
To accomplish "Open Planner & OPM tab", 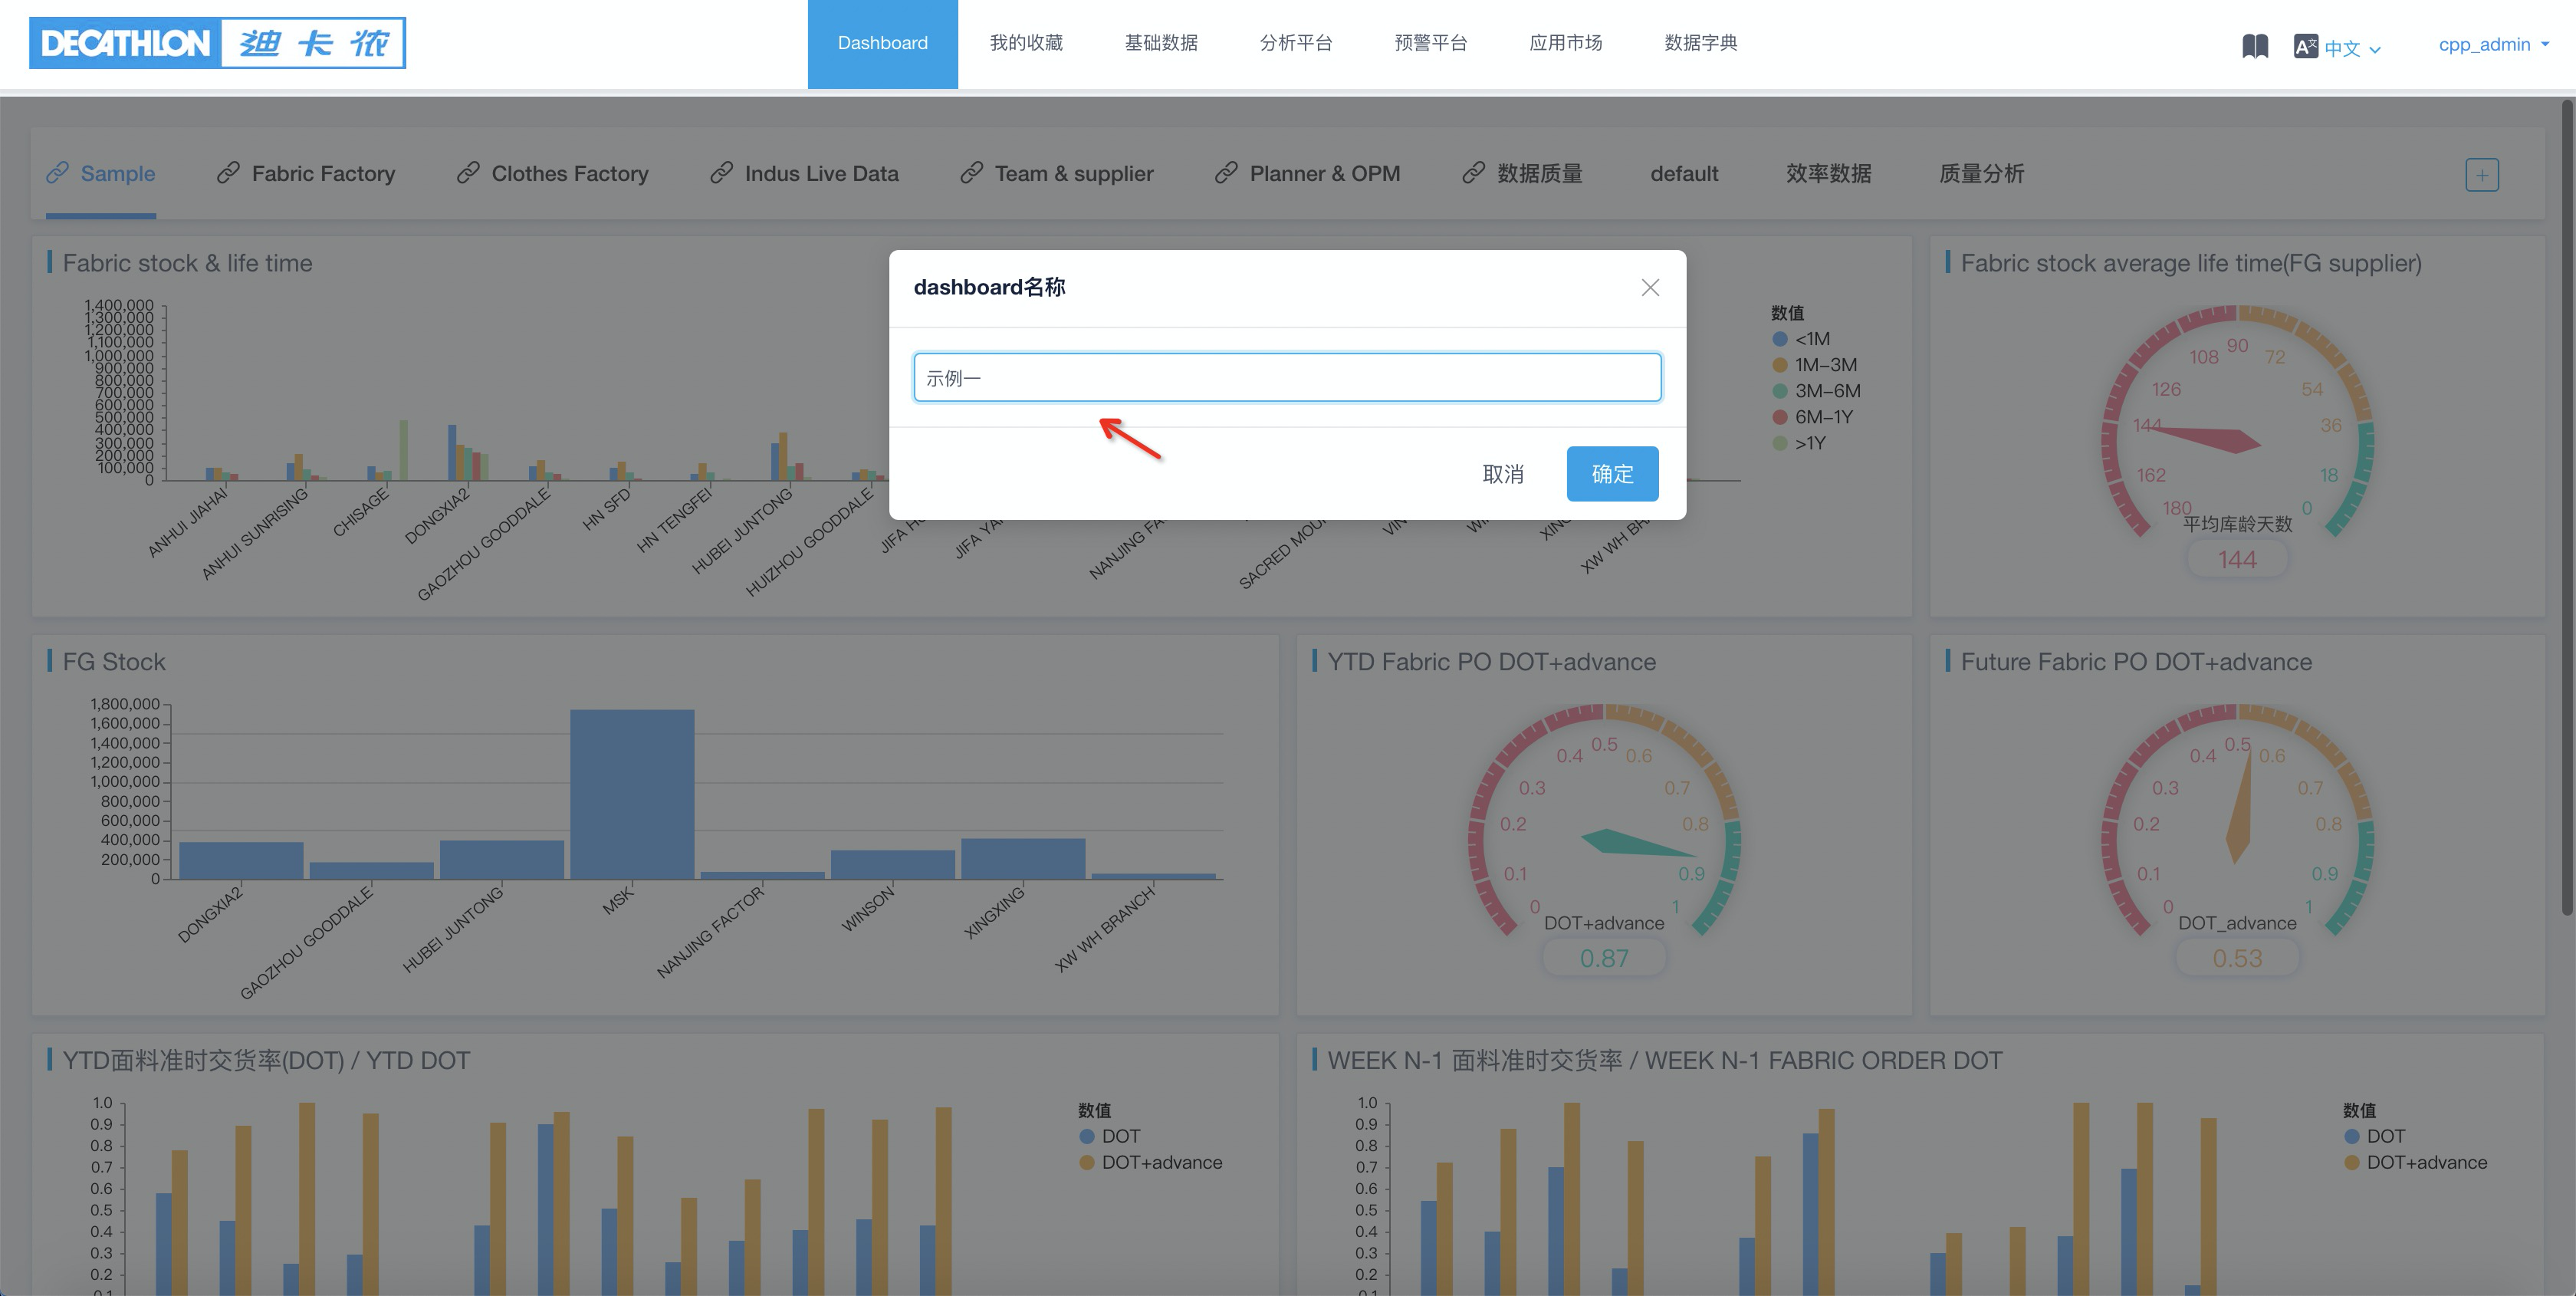I will (x=1325, y=173).
